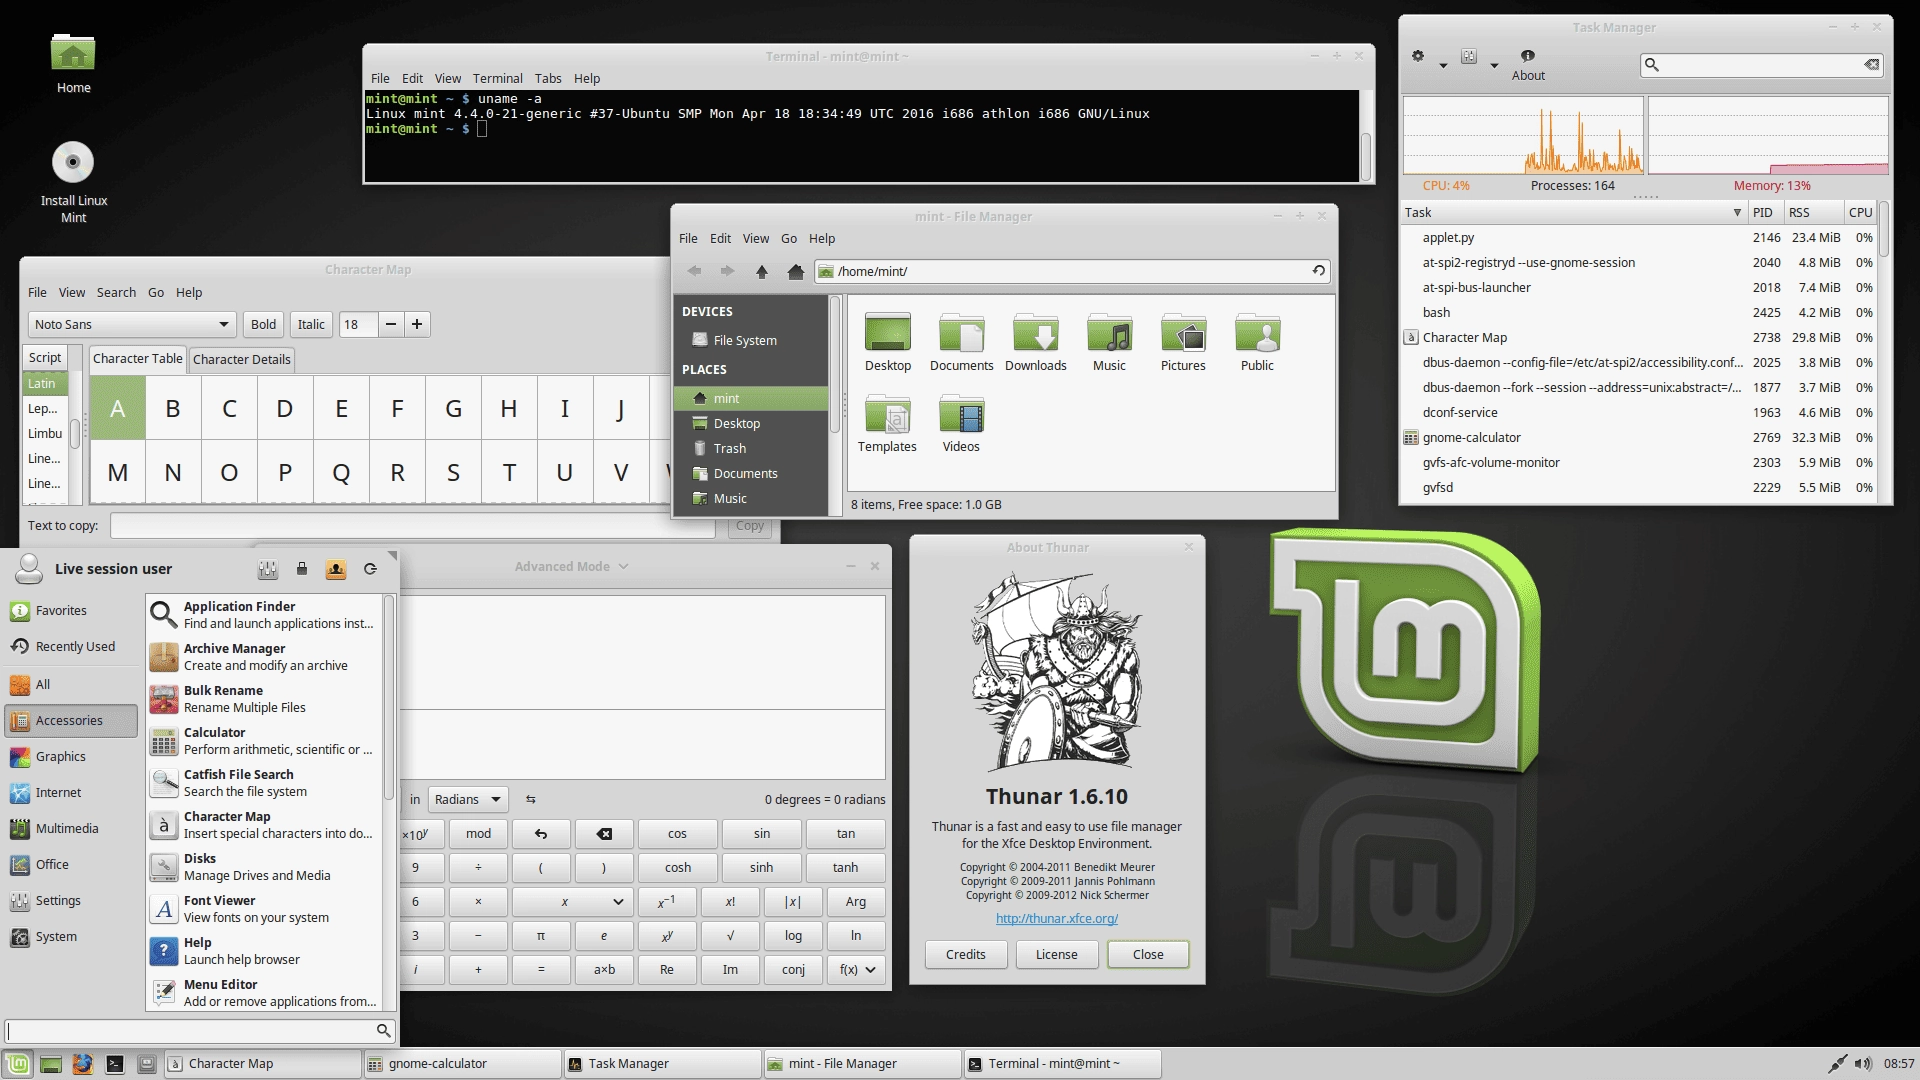Screen dimensions: 1920x1080
Task: Select gnome-calculator row in Task Manager
Action: 1638,438
